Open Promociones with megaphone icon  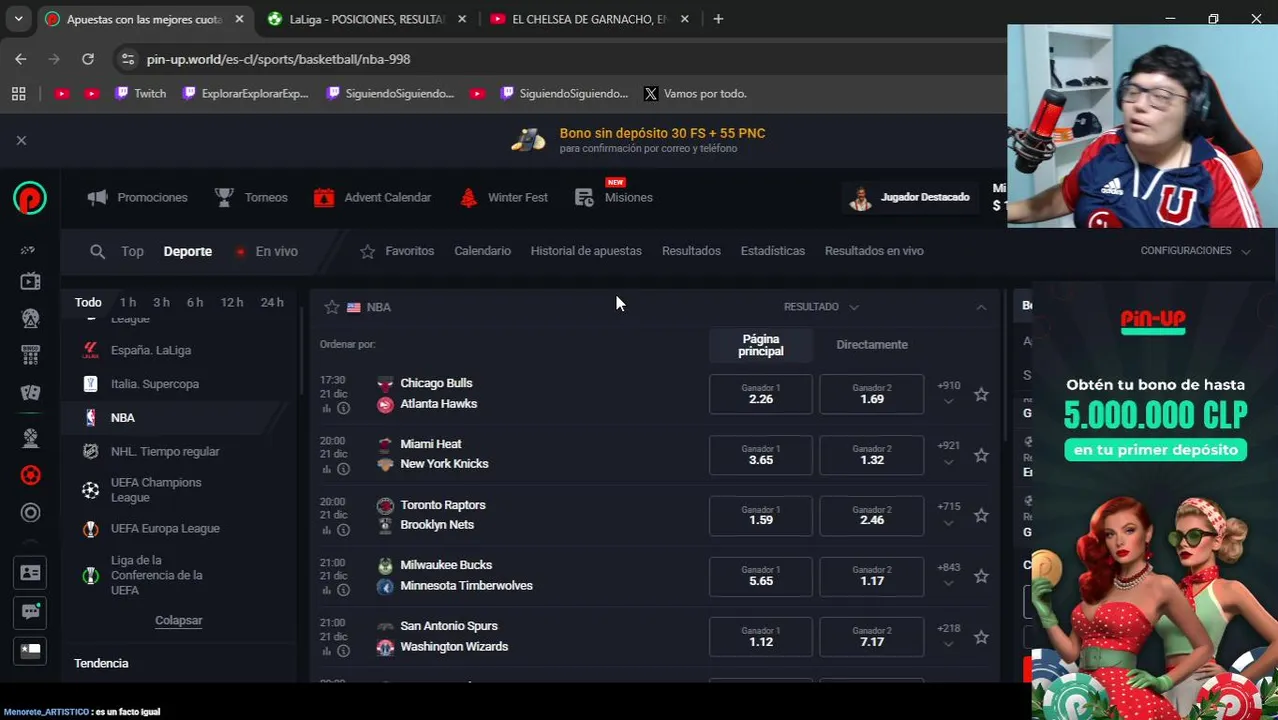(x=137, y=198)
